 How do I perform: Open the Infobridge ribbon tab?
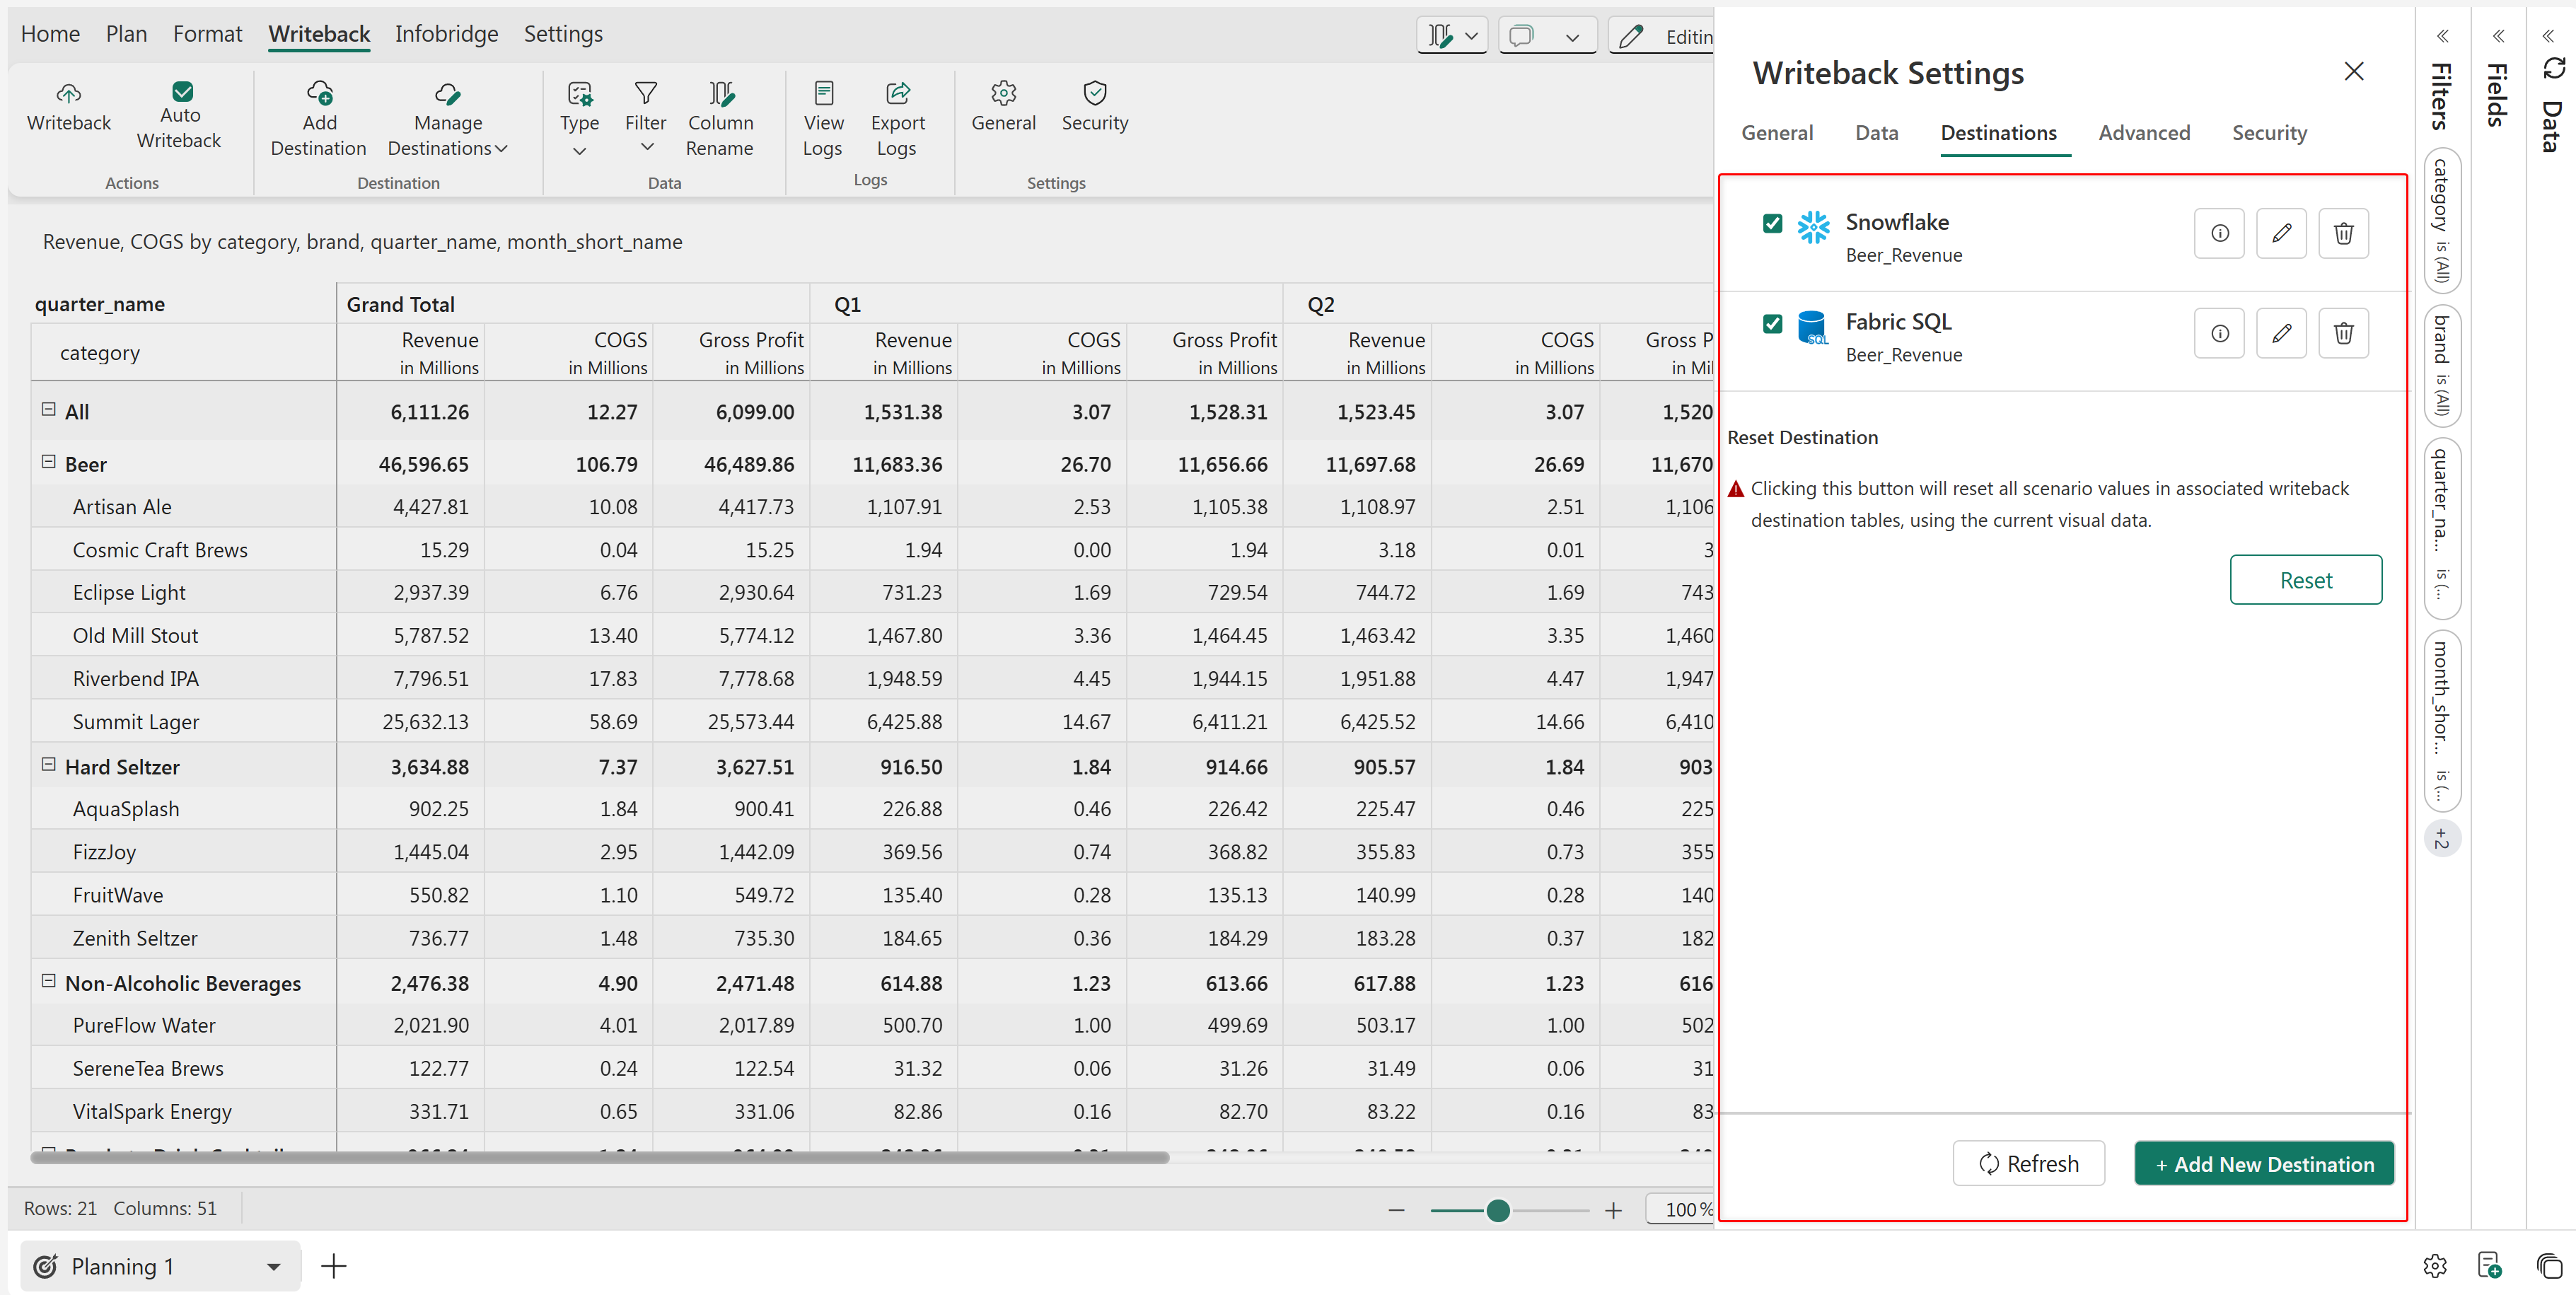pyautogui.click(x=446, y=34)
